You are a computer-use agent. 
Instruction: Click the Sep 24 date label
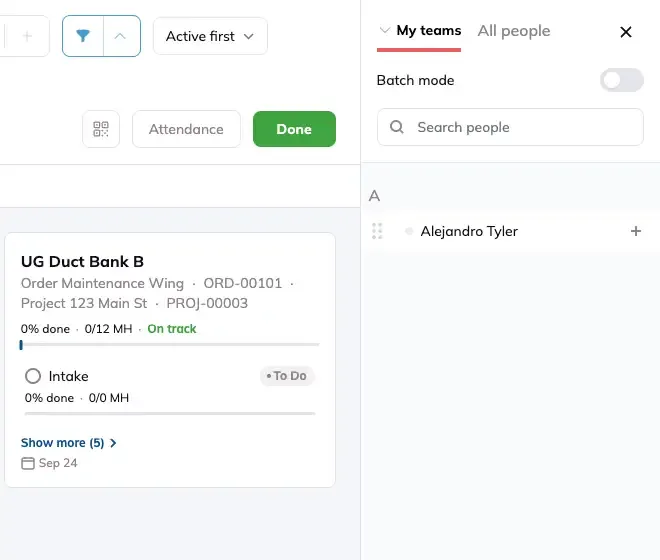pyautogui.click(x=58, y=463)
